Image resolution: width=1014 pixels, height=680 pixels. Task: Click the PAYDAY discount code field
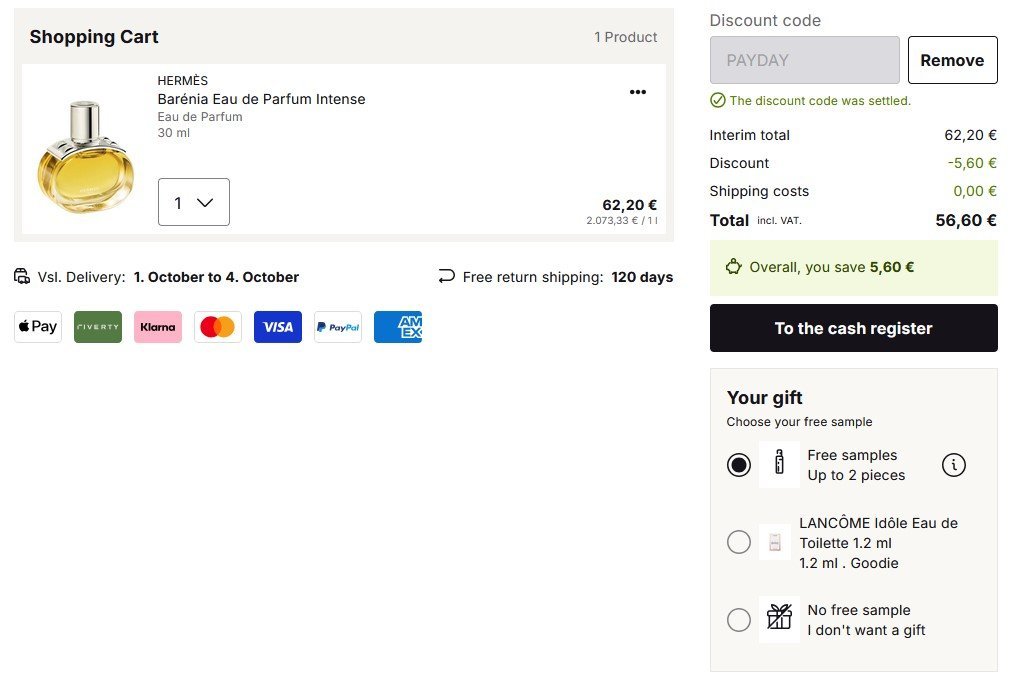click(x=804, y=60)
